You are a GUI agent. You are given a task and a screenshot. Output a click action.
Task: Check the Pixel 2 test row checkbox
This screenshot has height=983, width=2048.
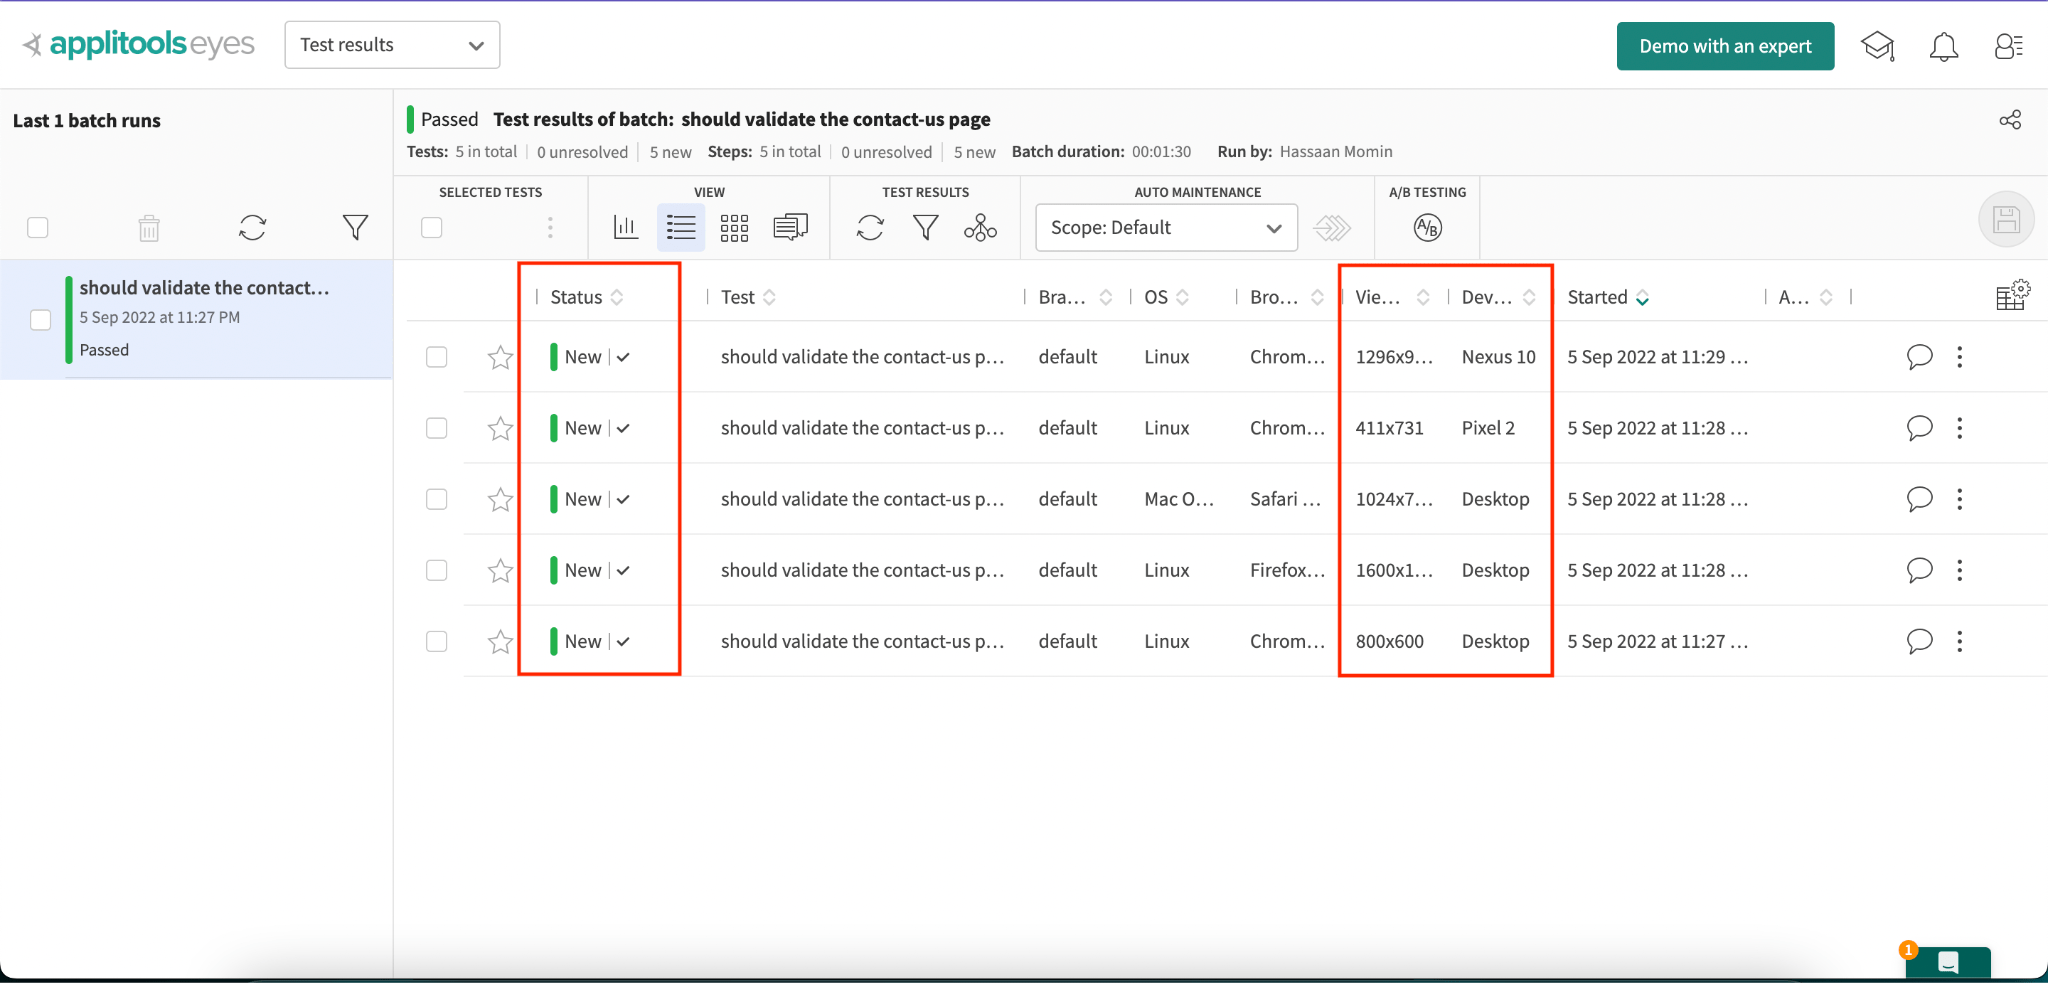437,428
